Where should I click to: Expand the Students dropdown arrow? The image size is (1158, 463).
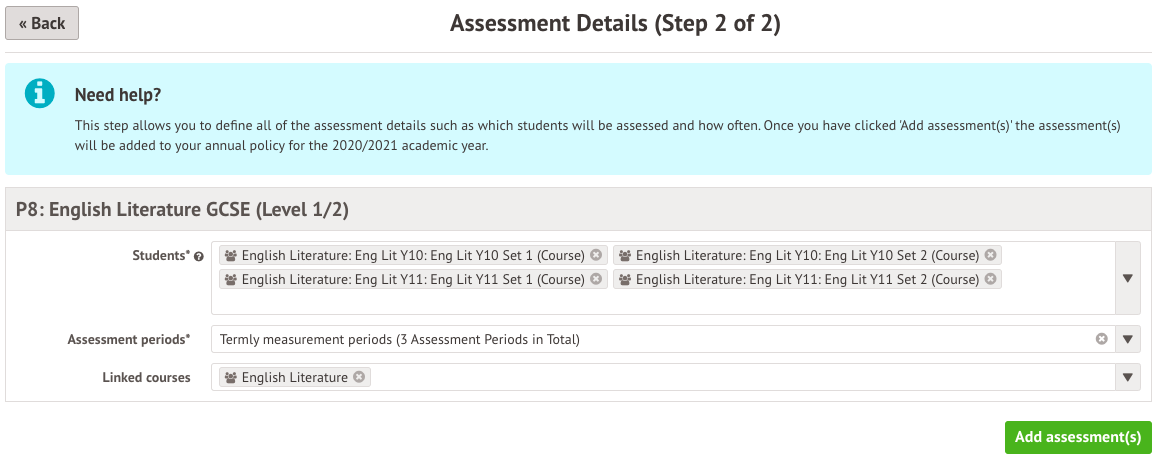click(x=1128, y=279)
